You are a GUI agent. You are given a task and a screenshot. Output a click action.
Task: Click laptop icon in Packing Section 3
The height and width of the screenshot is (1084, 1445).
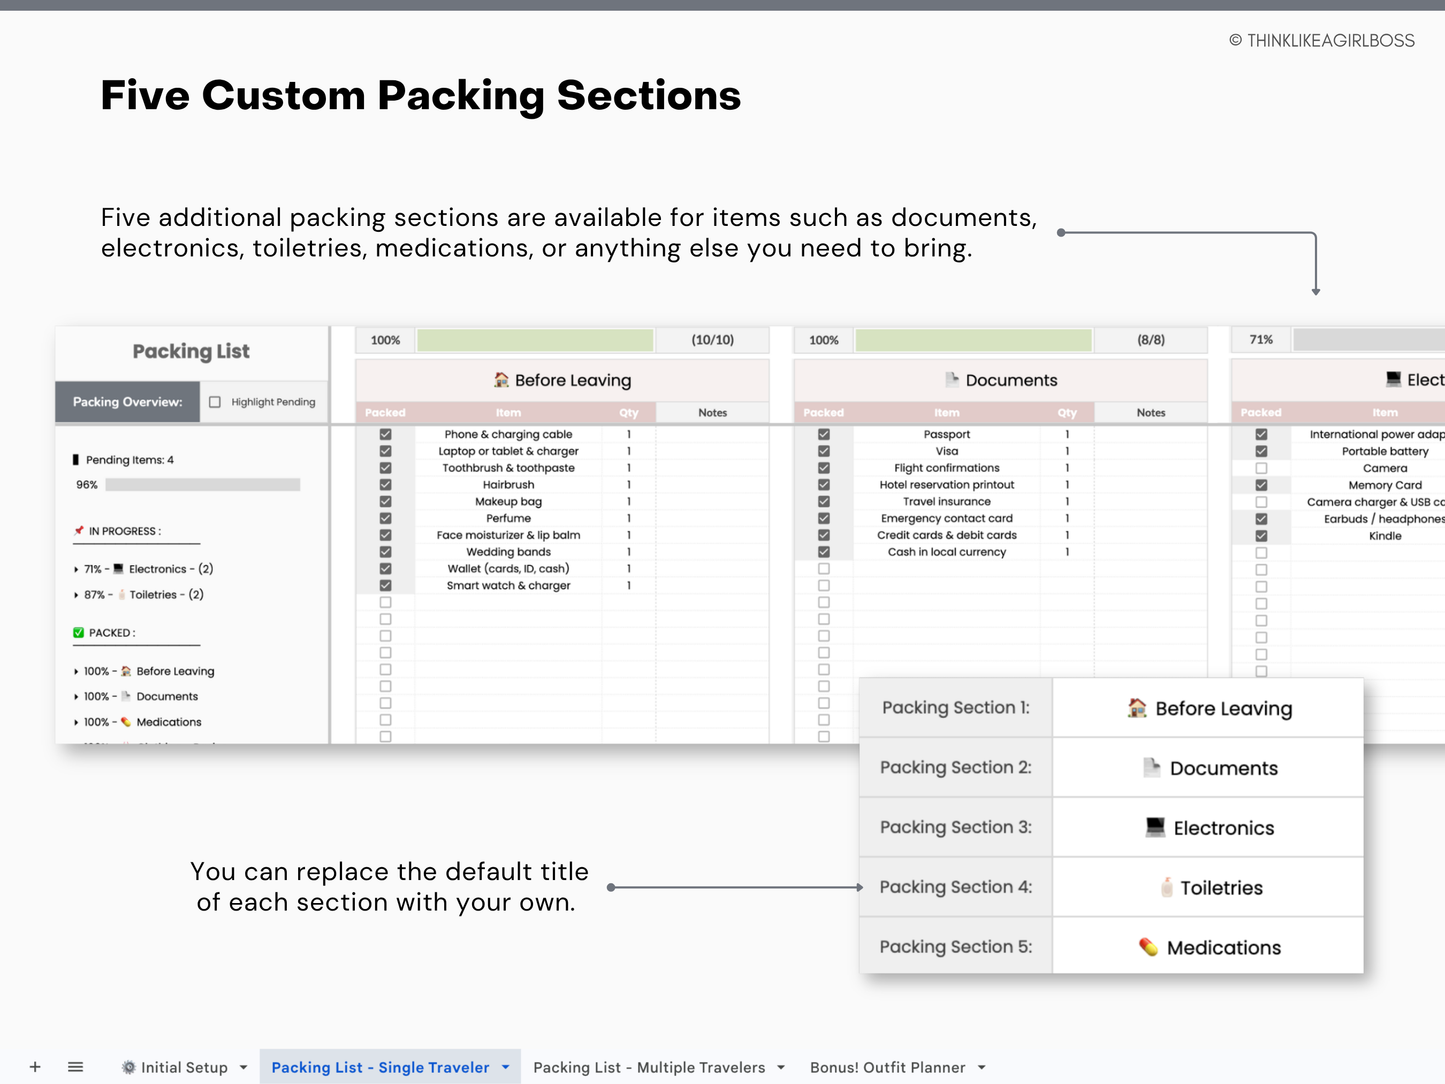1155,827
